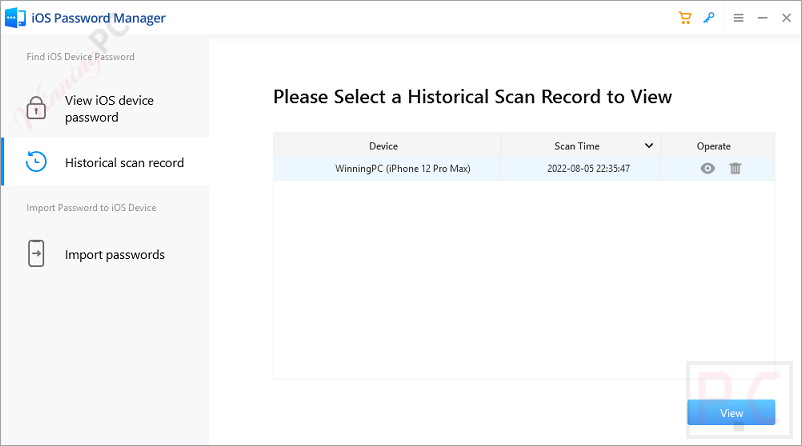The height and width of the screenshot is (446, 802).
Task: Open the shopping cart purchase icon
Action: [684, 18]
